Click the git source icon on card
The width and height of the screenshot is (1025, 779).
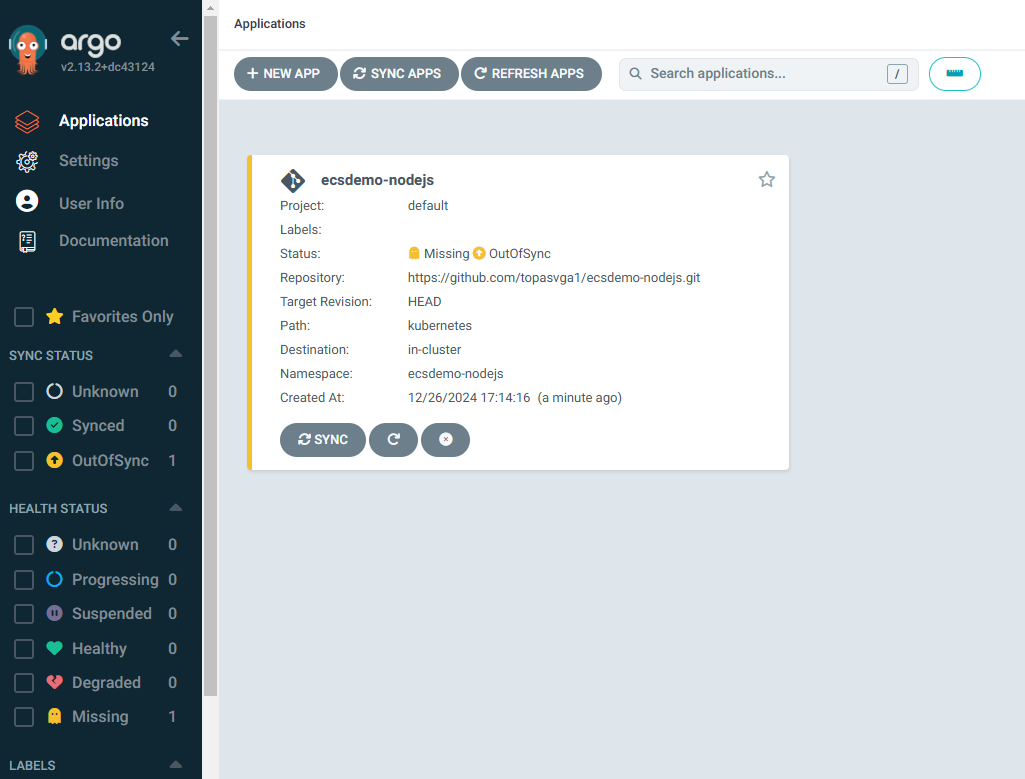[293, 180]
